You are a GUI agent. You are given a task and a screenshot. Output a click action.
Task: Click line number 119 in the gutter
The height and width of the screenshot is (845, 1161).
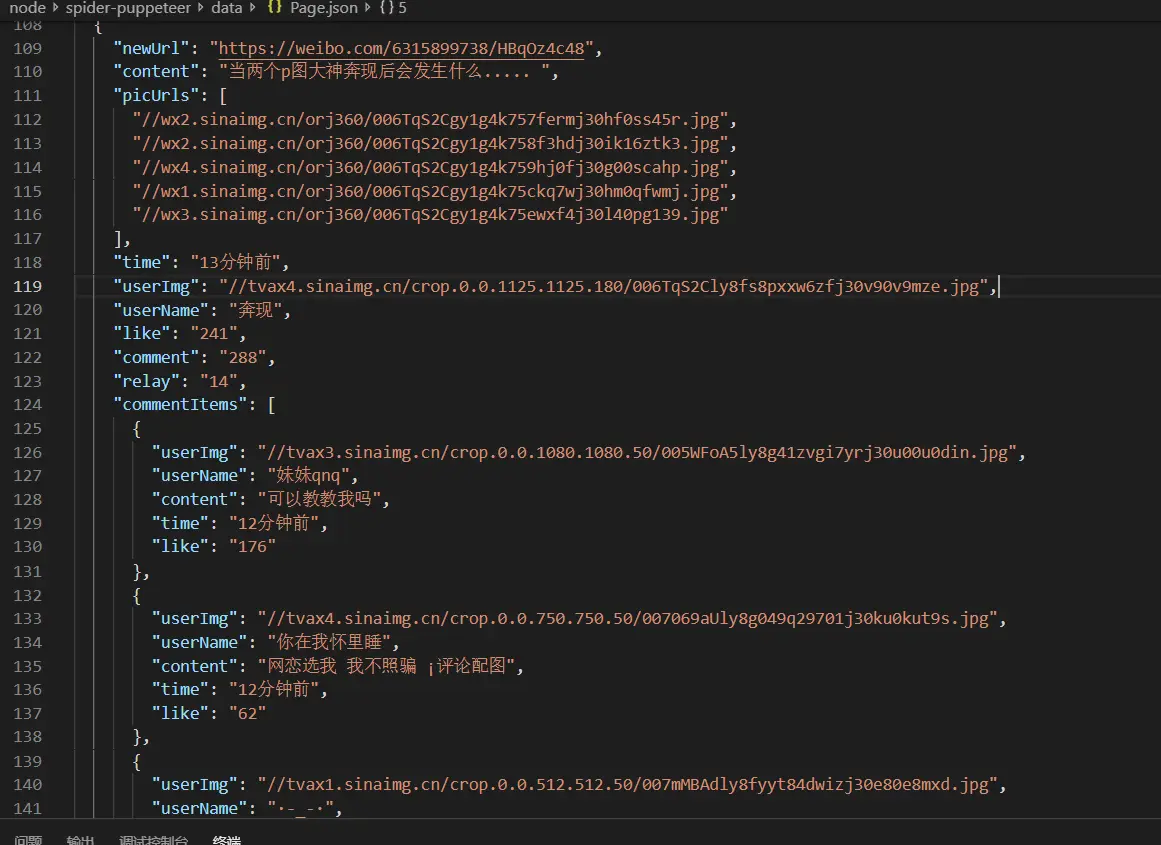coord(27,287)
